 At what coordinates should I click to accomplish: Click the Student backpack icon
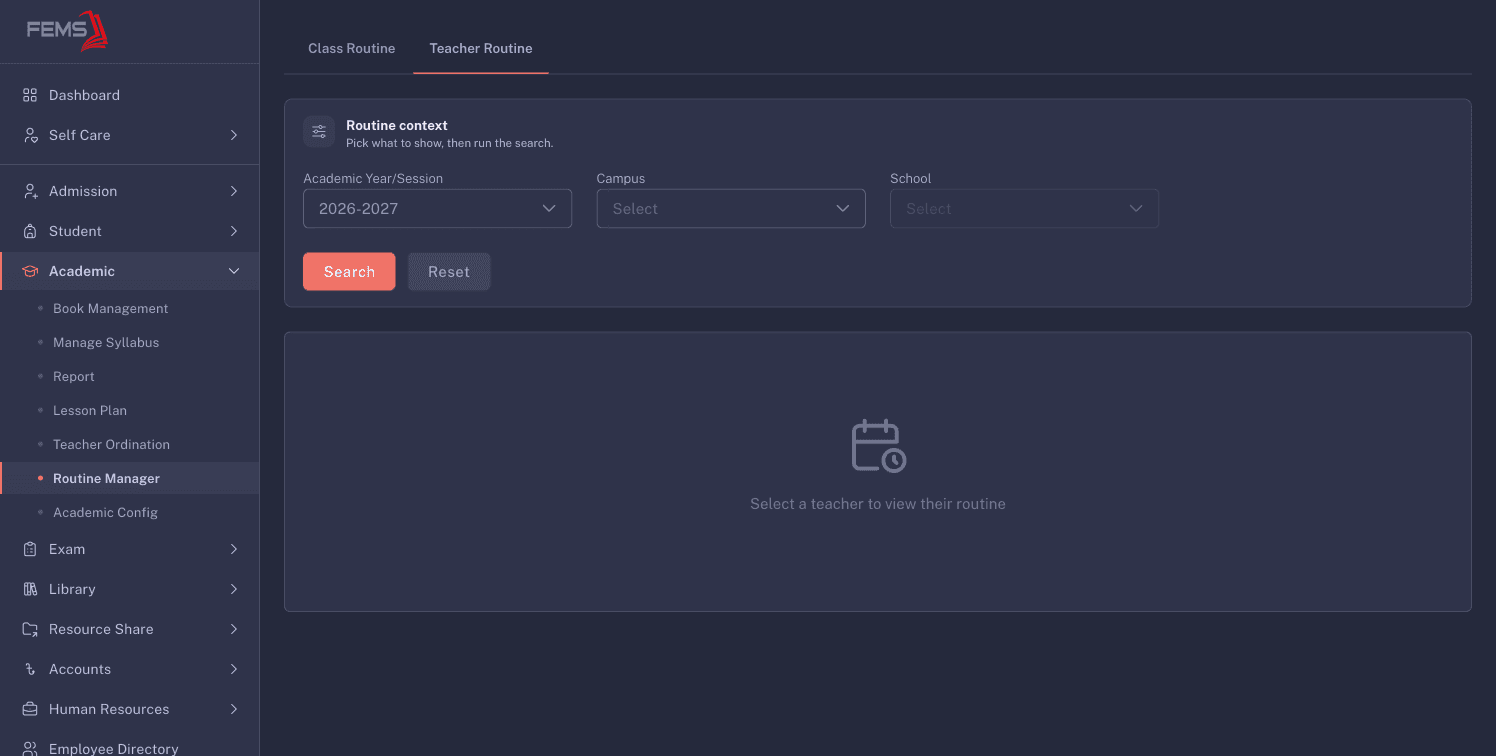click(30, 231)
